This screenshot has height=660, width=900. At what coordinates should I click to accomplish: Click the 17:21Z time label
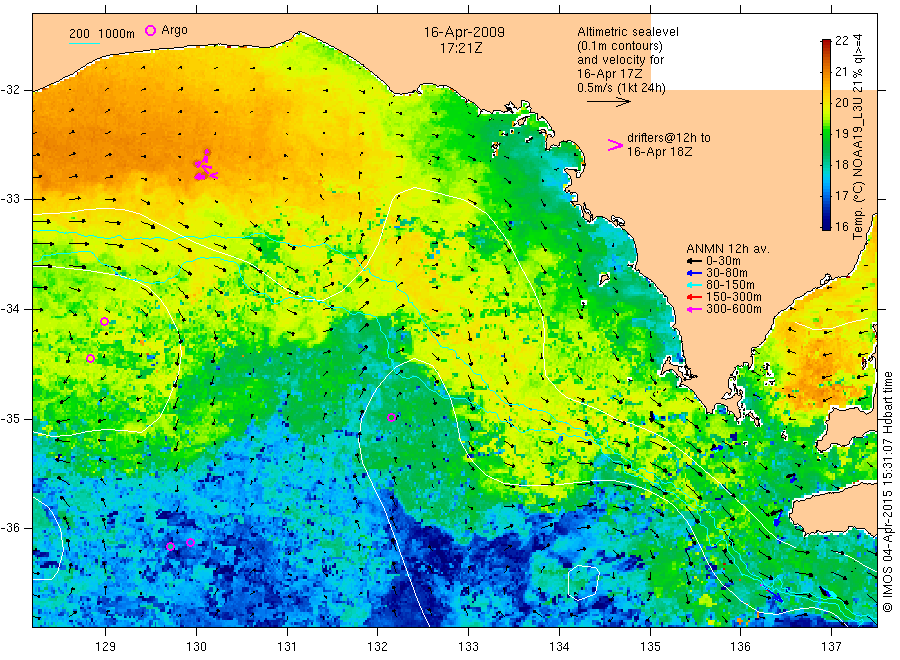coord(461,48)
